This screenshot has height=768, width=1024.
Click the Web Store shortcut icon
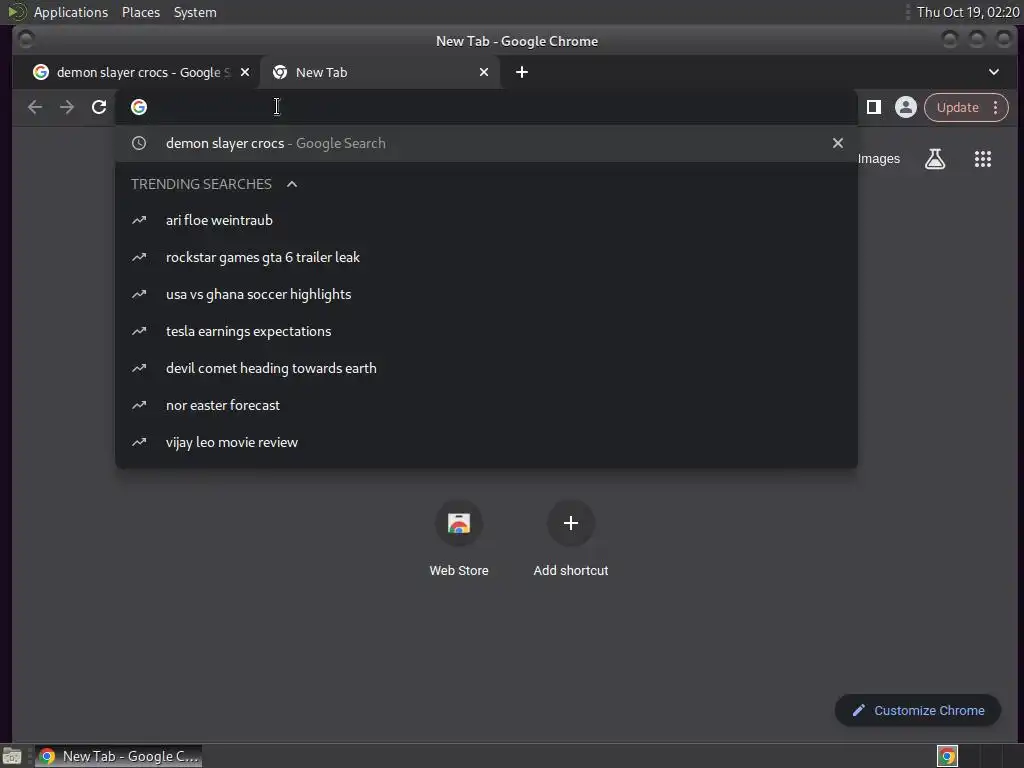pos(458,523)
